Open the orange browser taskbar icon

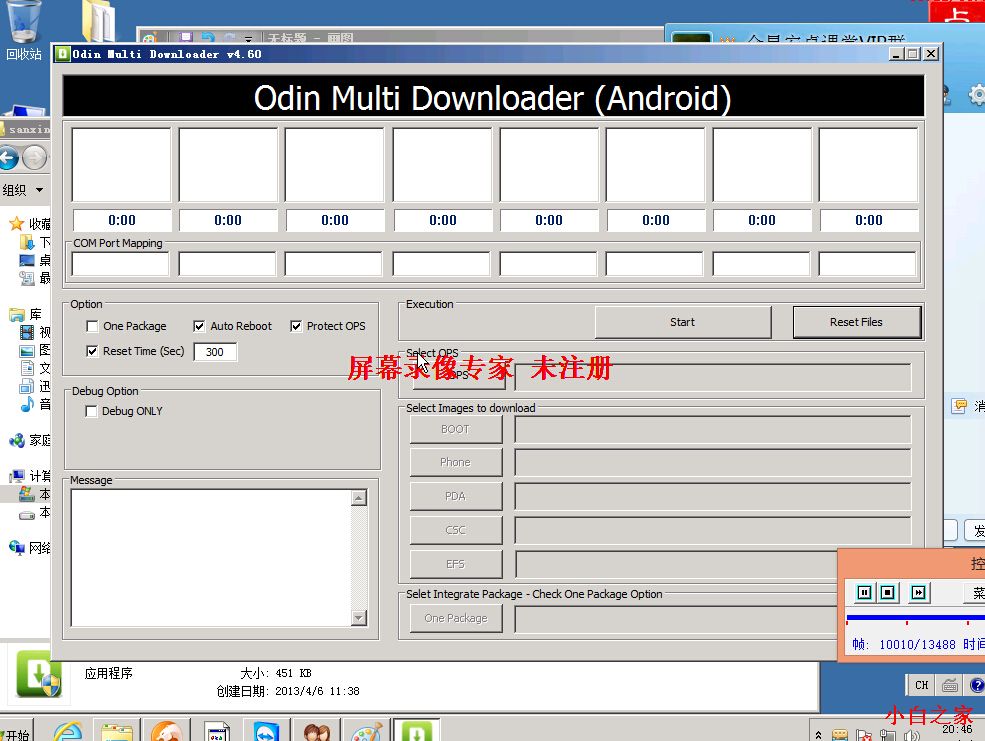click(166, 731)
